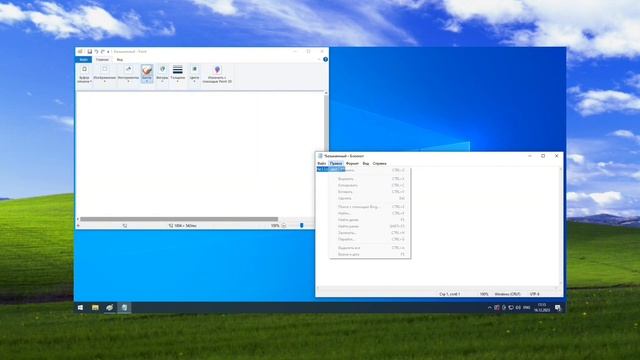This screenshot has width=640, height=360.
Task: Click the Notepad icon on the taskbar
Action: click(x=124, y=308)
